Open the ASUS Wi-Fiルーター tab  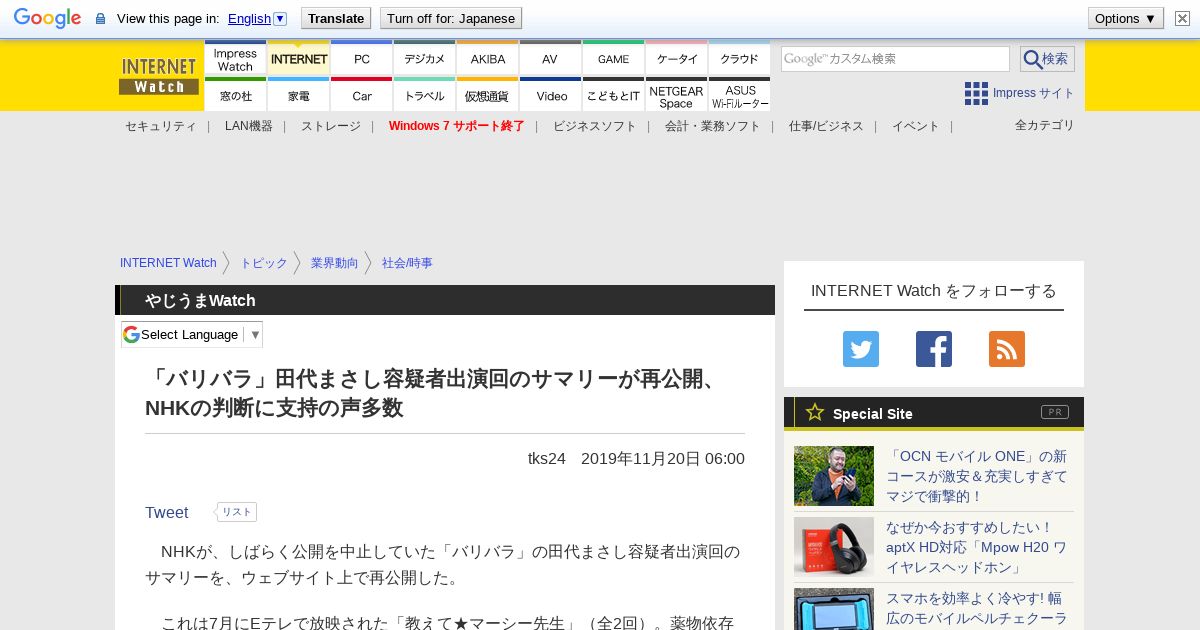(739, 95)
